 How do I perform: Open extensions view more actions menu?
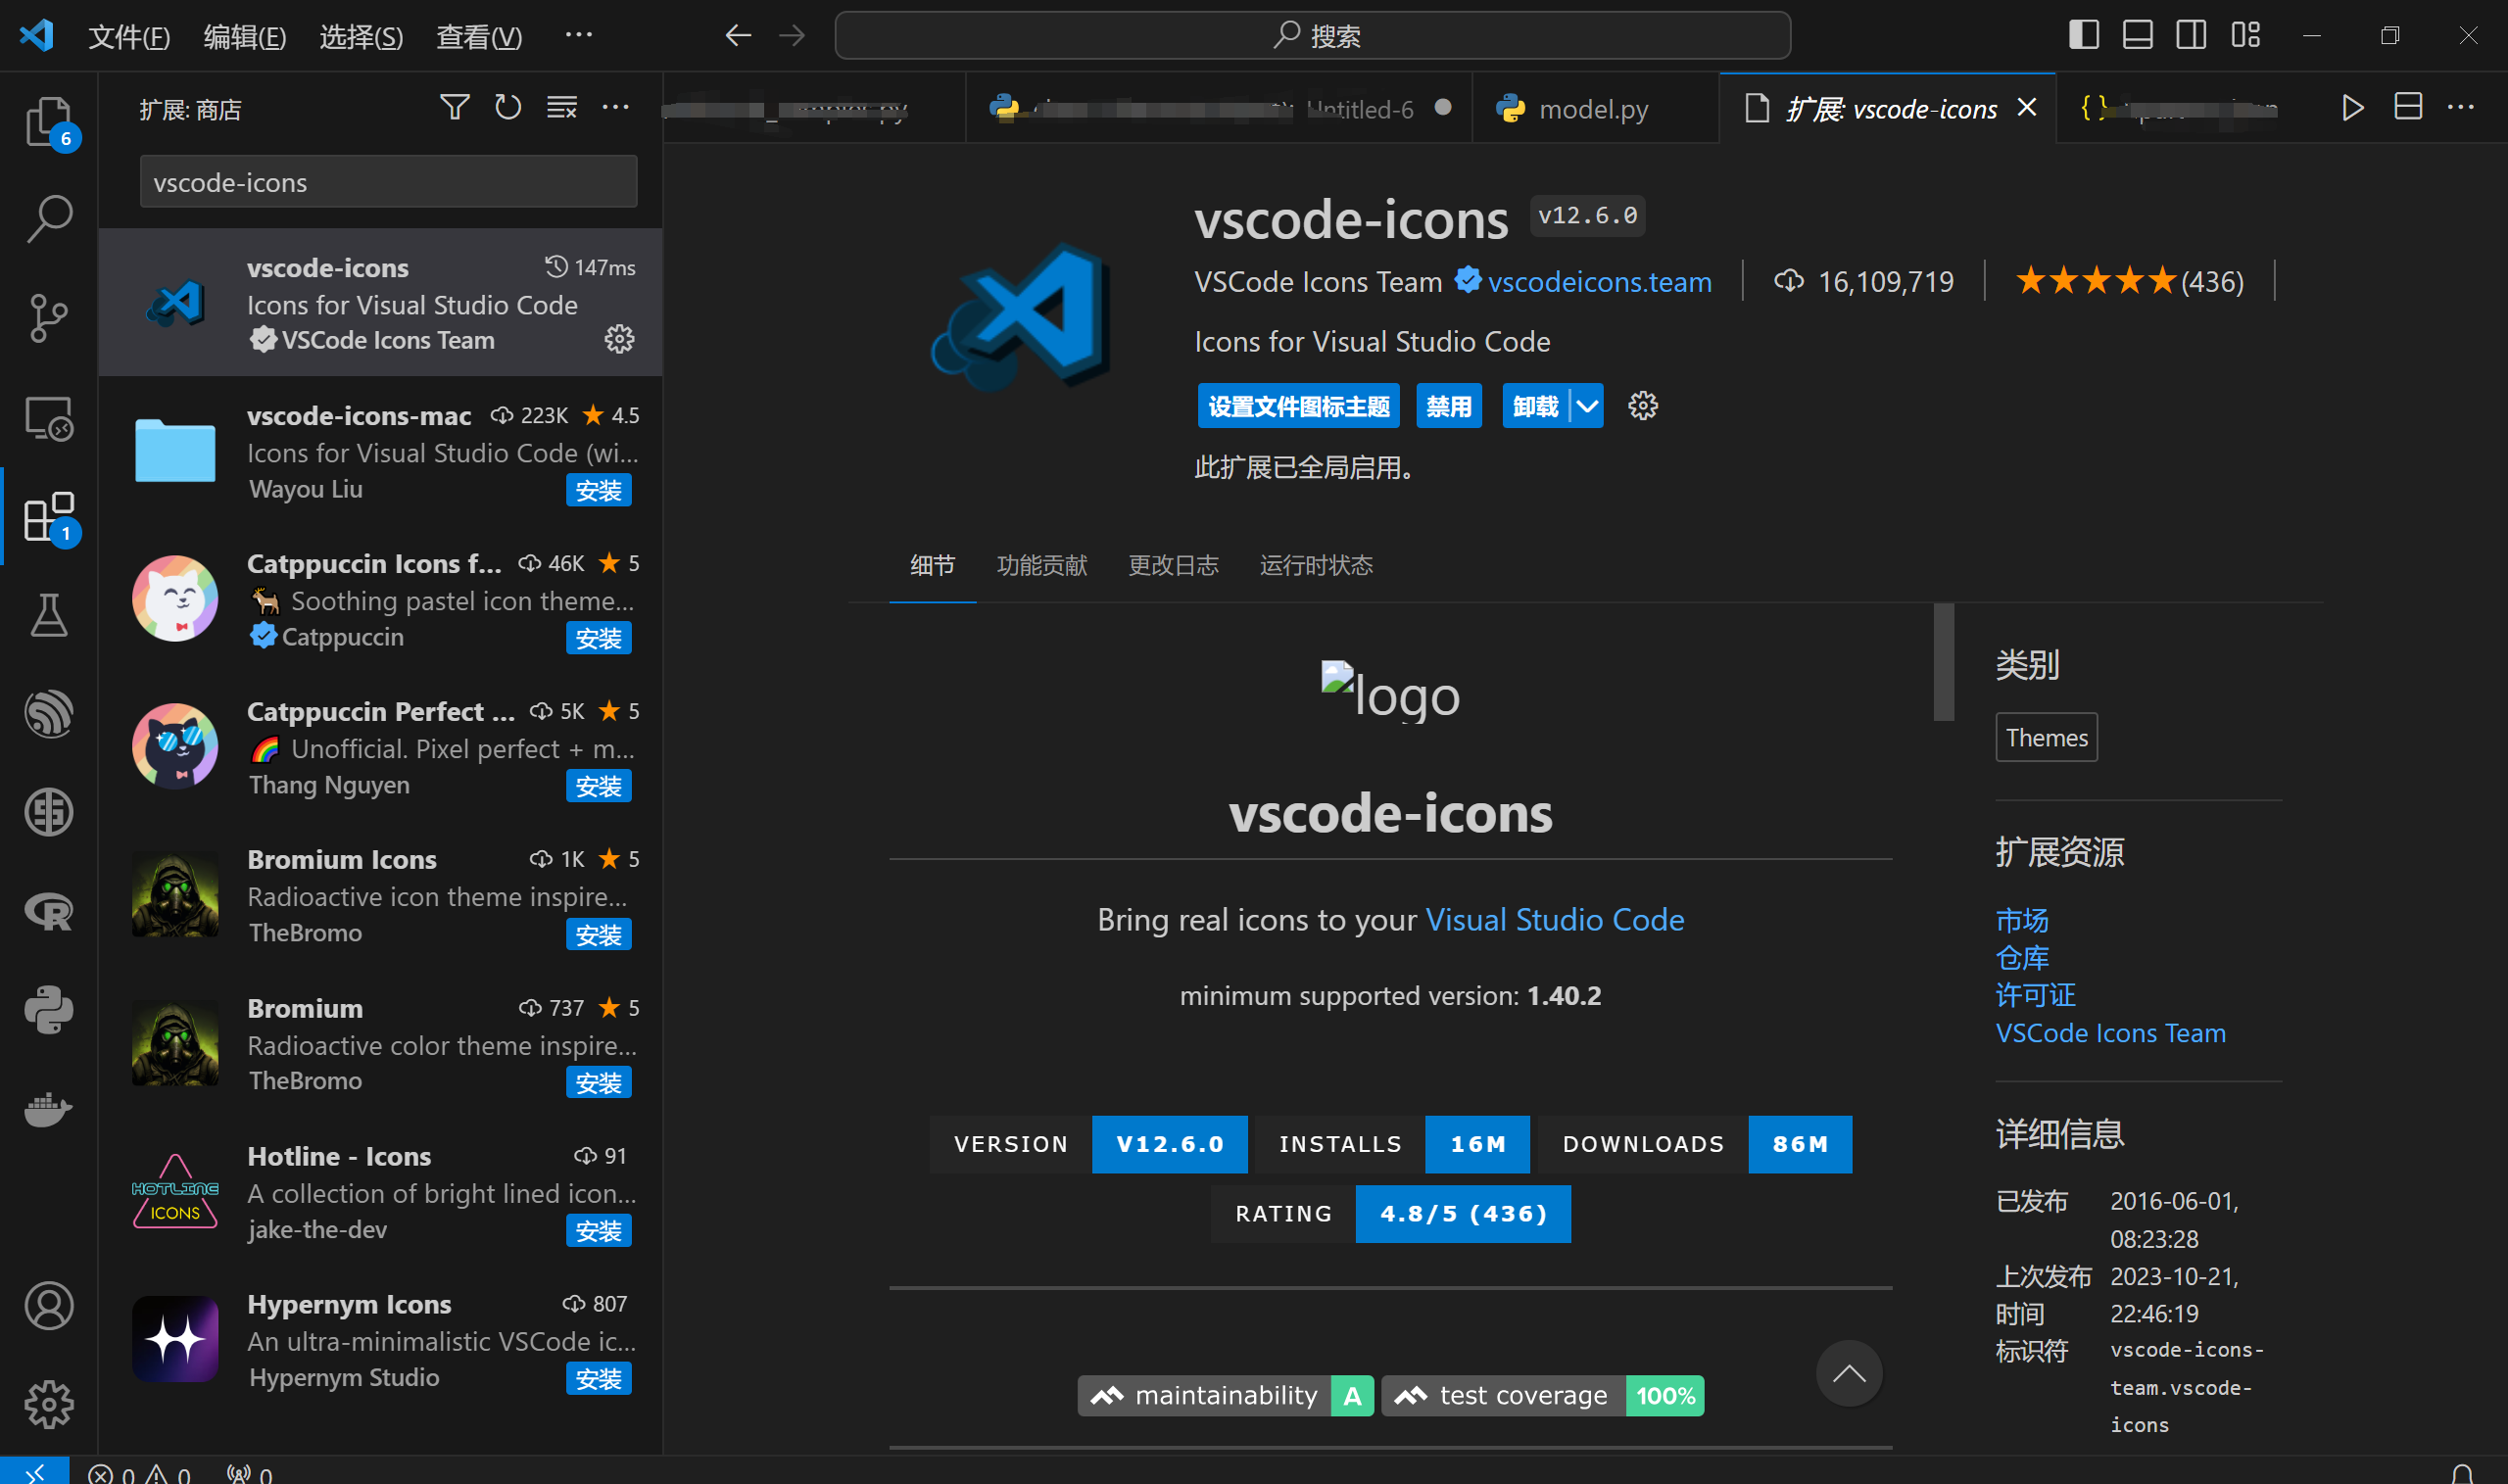pos(615,107)
